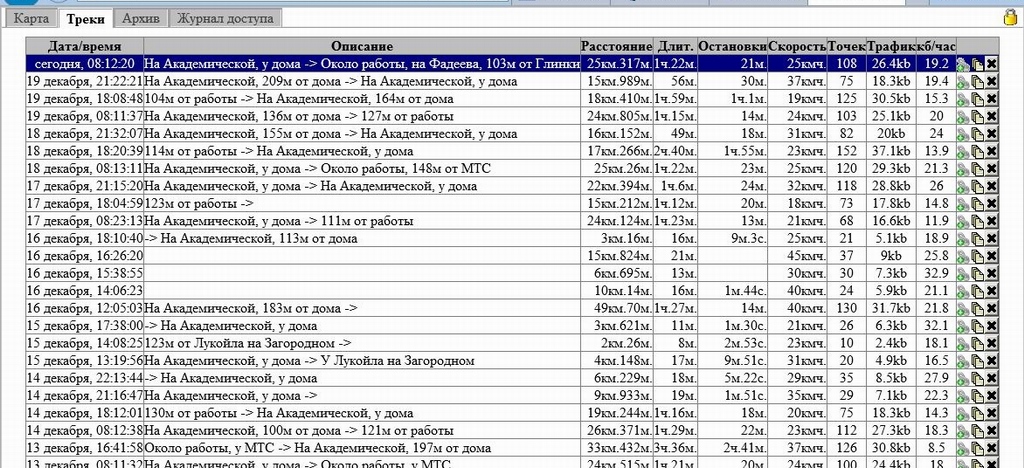Copy the 19 декабря 21:22:21 track
Screen dimensions: 1024x468
tap(977, 82)
